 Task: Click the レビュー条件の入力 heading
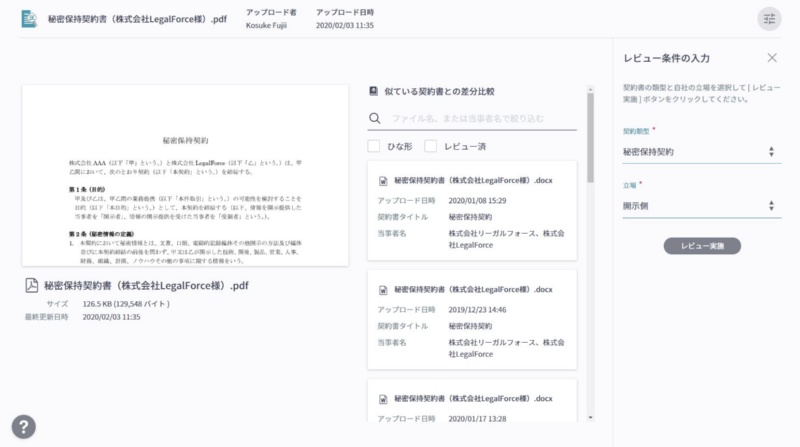(x=666, y=58)
